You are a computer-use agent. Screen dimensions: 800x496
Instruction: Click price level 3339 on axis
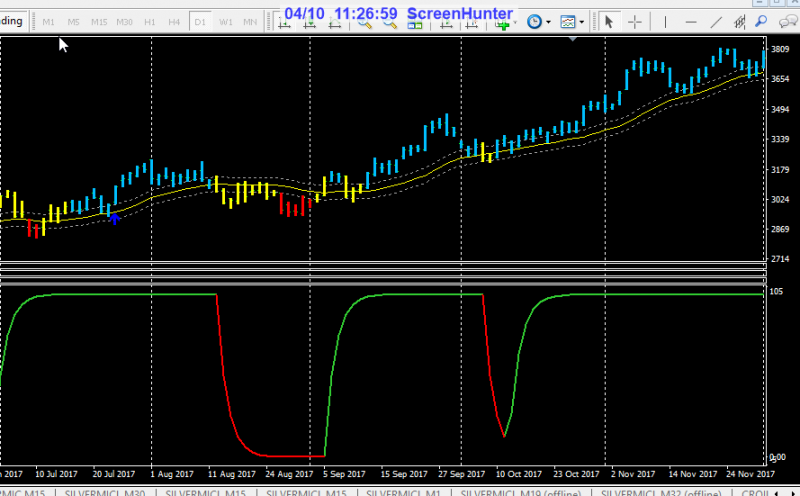780,139
